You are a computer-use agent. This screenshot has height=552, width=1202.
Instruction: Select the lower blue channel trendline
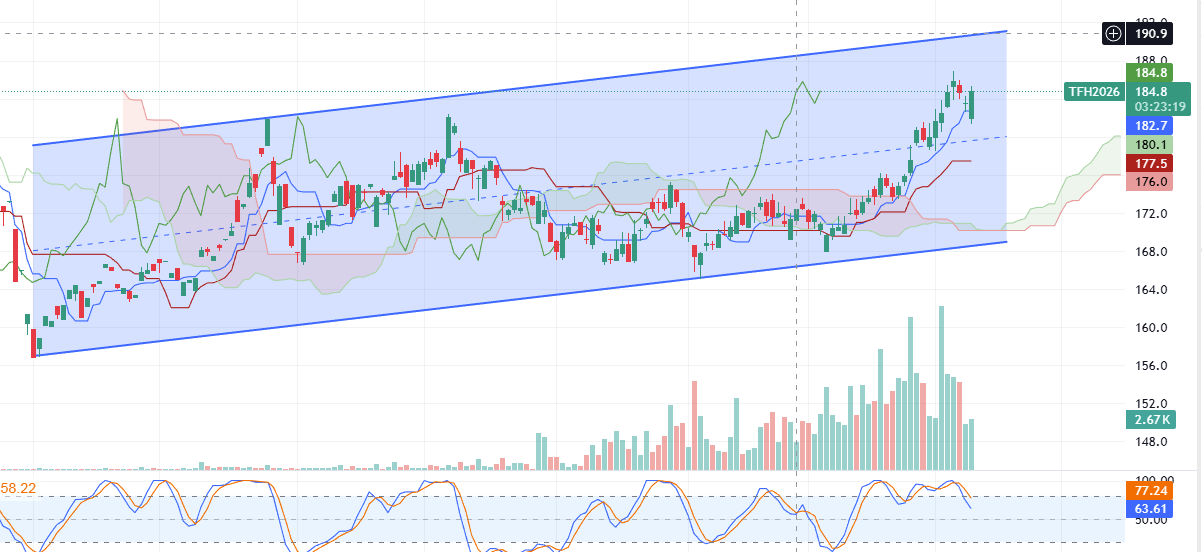(x=500, y=298)
